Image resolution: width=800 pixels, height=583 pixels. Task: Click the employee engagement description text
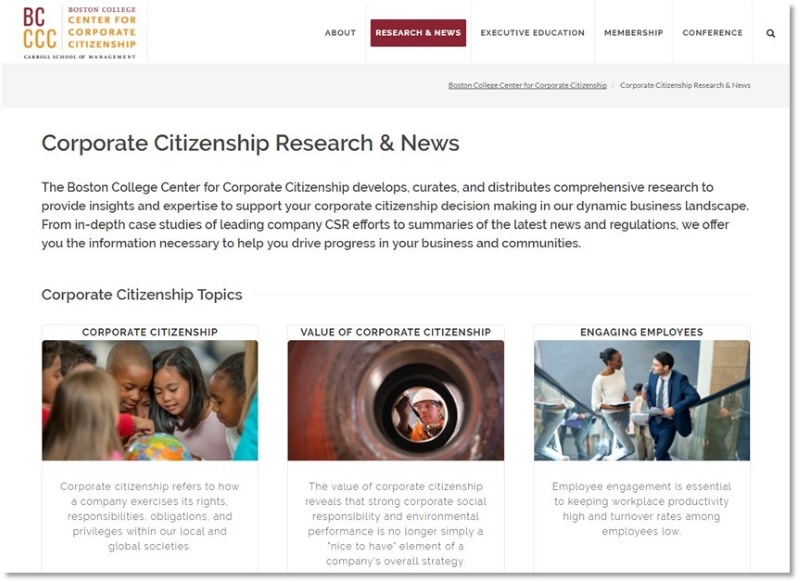pyautogui.click(x=642, y=509)
